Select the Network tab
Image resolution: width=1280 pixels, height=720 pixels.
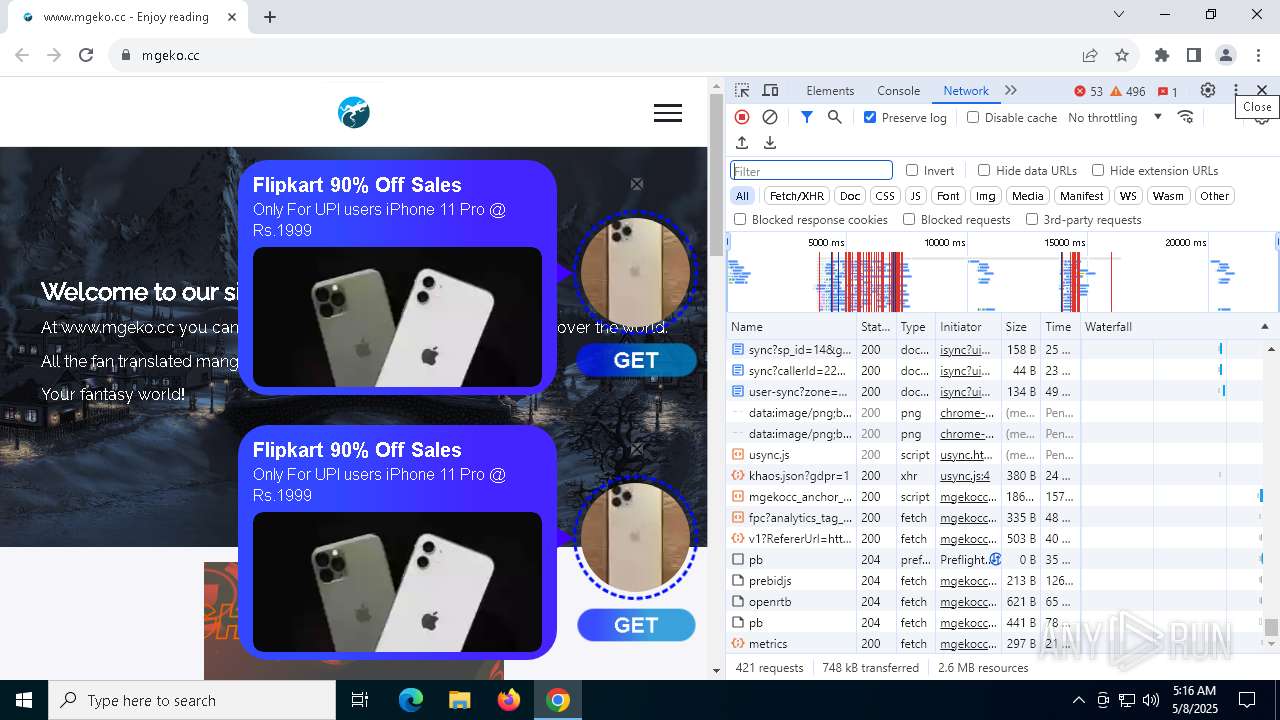(966, 91)
